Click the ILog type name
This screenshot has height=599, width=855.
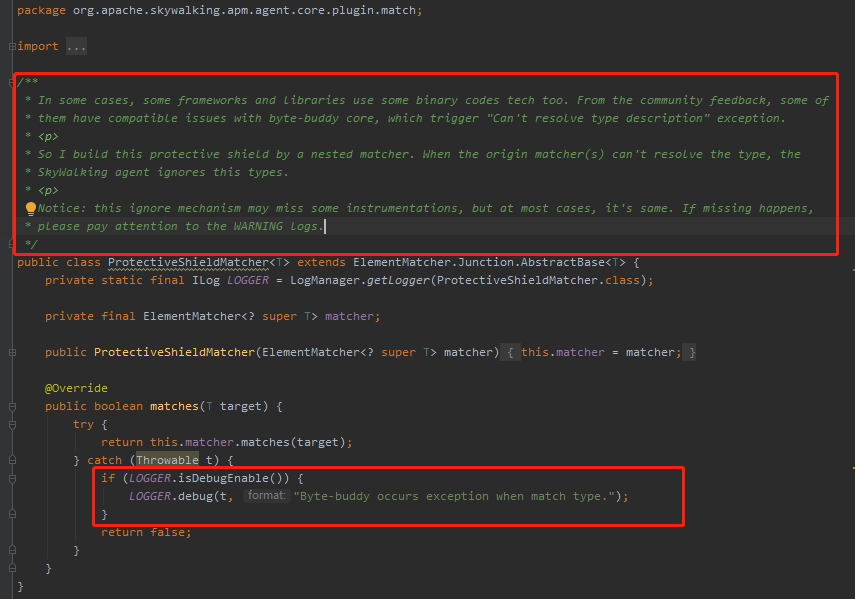[x=206, y=280]
